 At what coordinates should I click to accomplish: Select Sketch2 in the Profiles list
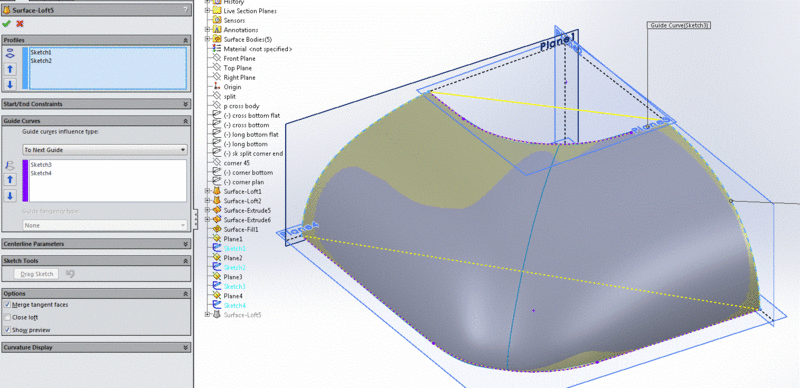pyautogui.click(x=41, y=61)
